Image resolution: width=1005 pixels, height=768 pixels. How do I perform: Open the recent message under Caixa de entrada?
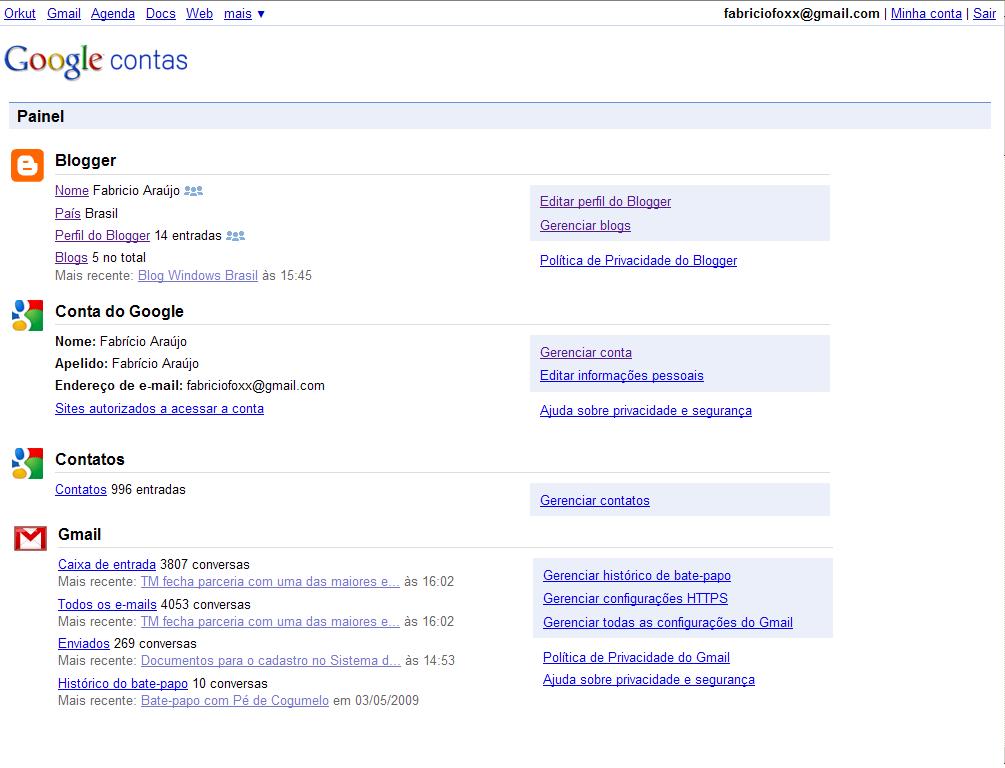pos(270,582)
